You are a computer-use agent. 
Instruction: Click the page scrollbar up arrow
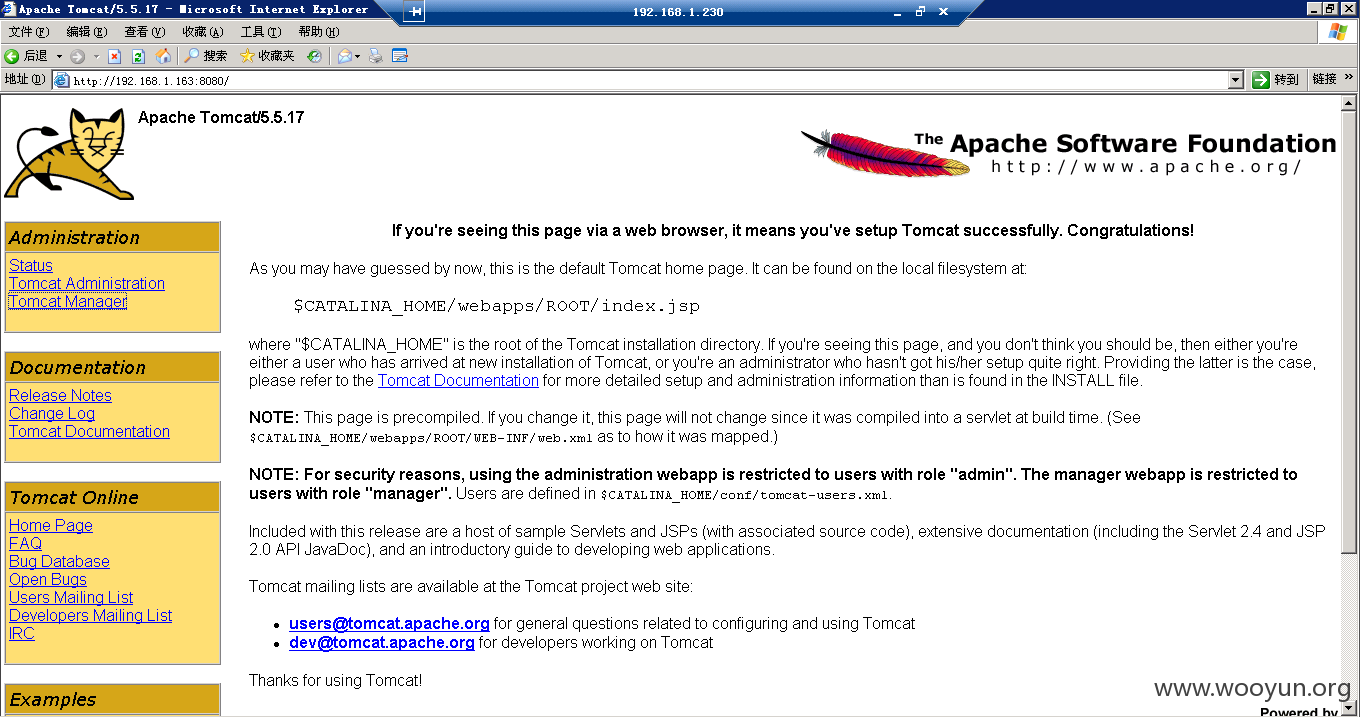click(x=1349, y=102)
